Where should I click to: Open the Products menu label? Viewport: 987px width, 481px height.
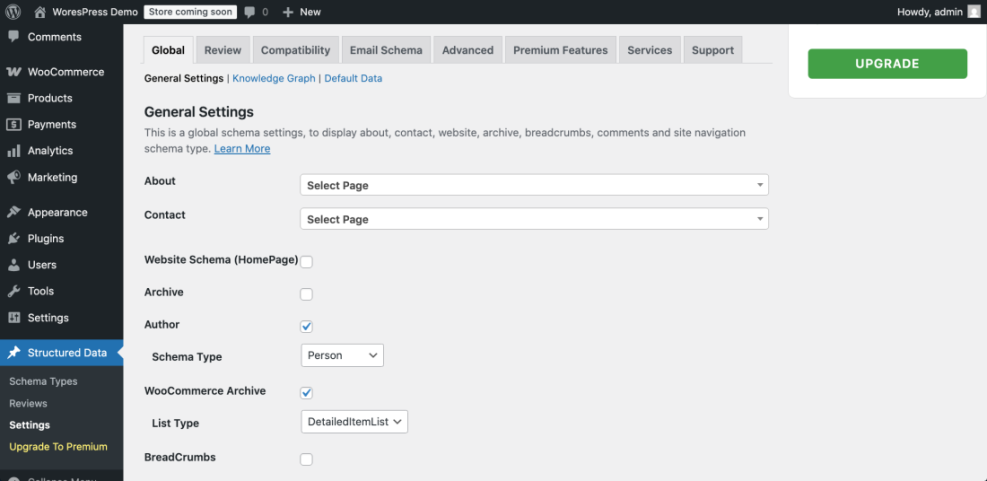click(x=50, y=98)
